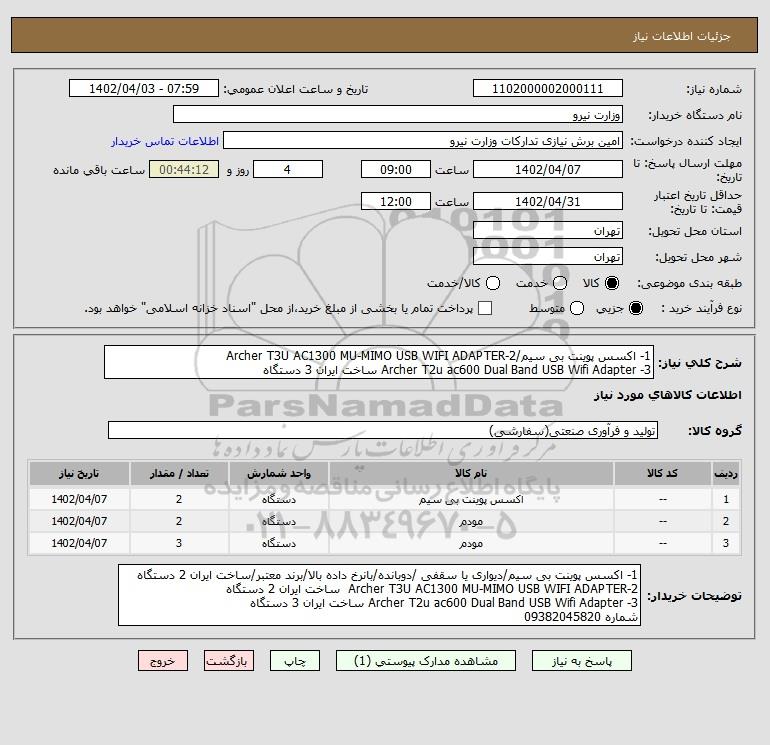Click the پاسخ به نیاز button
Image resolution: width=770 pixels, height=745 pixels.
click(x=581, y=661)
